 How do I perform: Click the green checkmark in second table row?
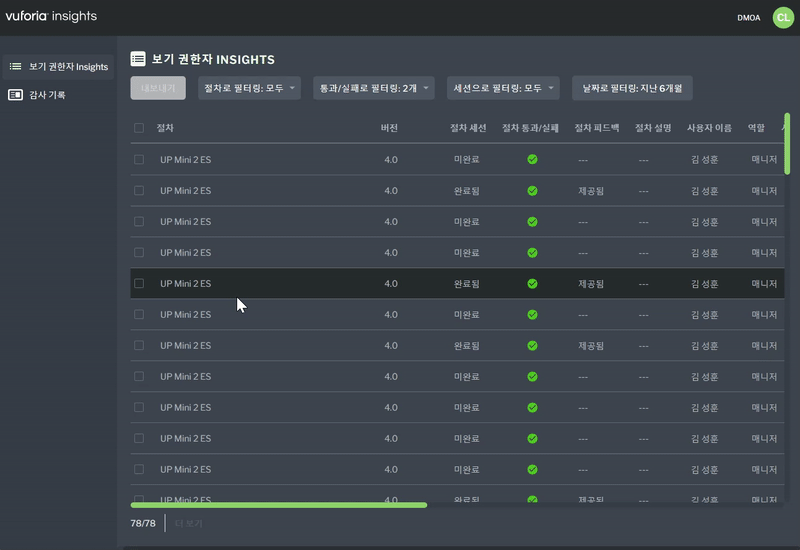point(532,190)
